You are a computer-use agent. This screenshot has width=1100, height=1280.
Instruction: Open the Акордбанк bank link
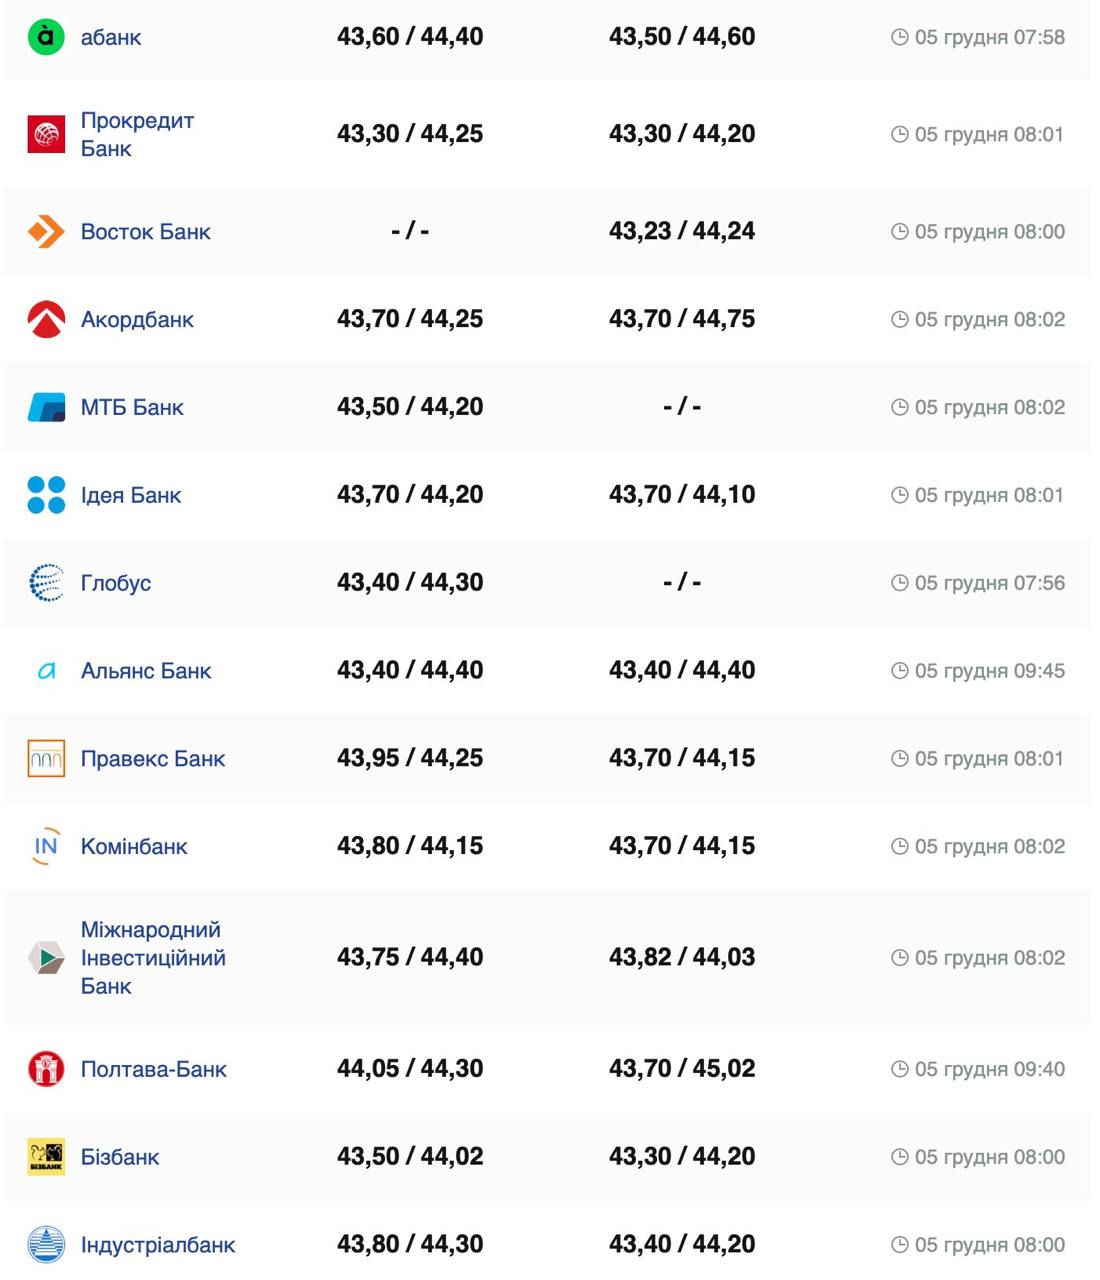point(137,320)
